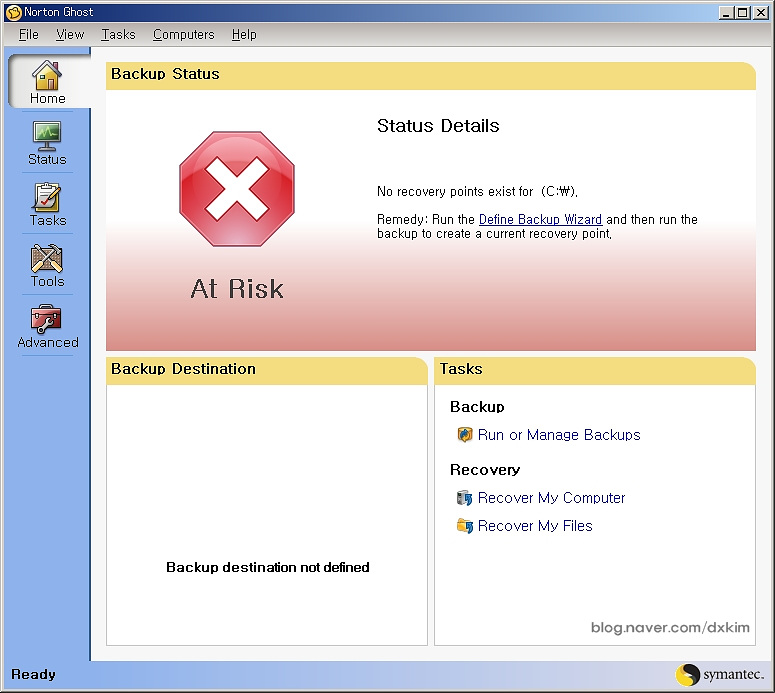Click the icon beside Recover My Computer
Image resolution: width=775 pixels, height=693 pixels.
pos(465,498)
